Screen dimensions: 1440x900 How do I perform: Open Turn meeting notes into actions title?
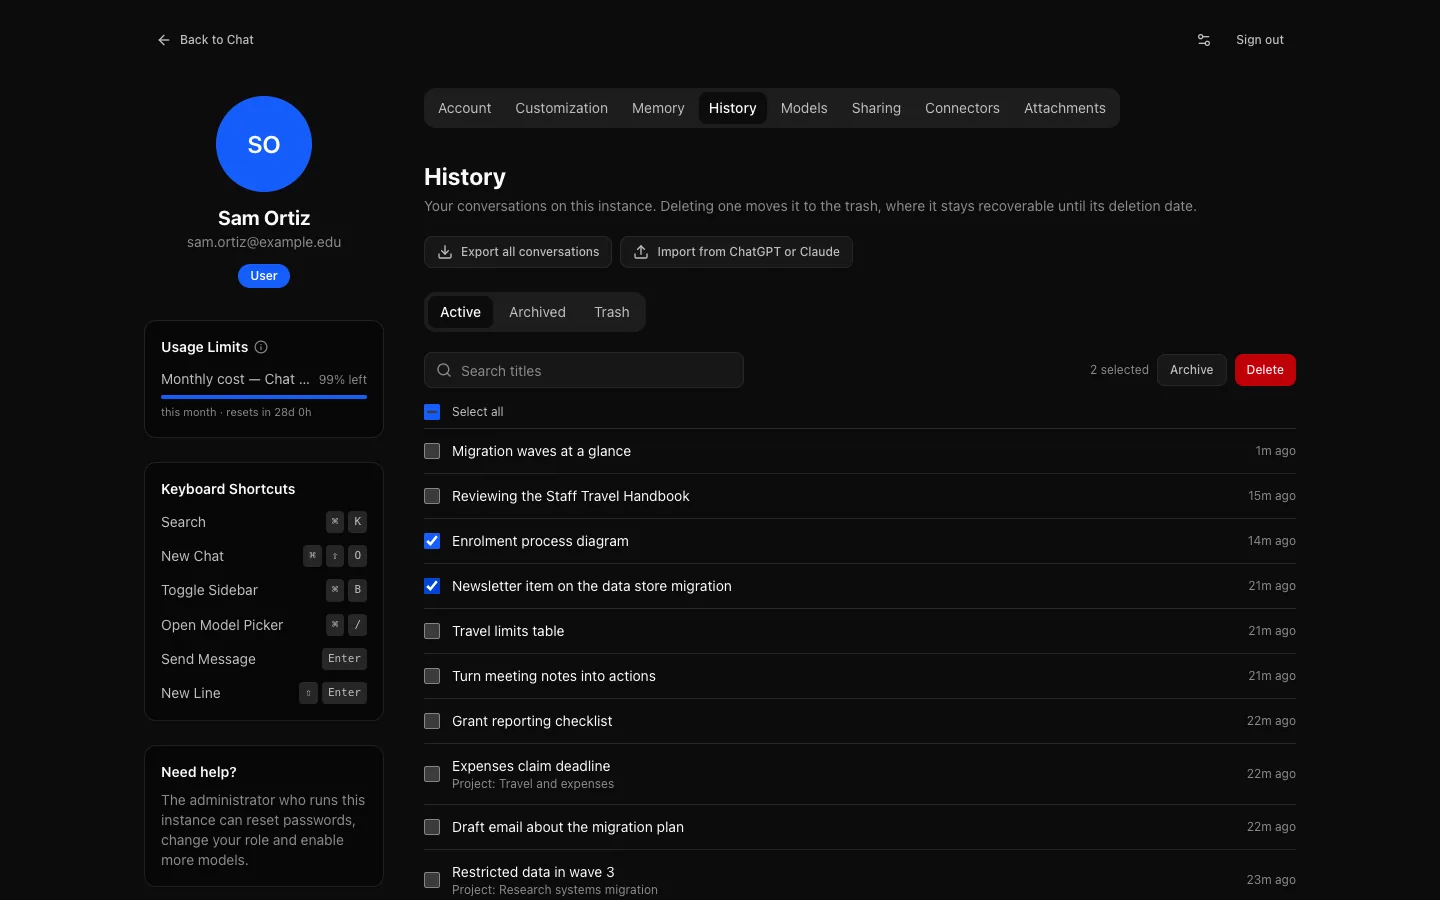coord(554,676)
